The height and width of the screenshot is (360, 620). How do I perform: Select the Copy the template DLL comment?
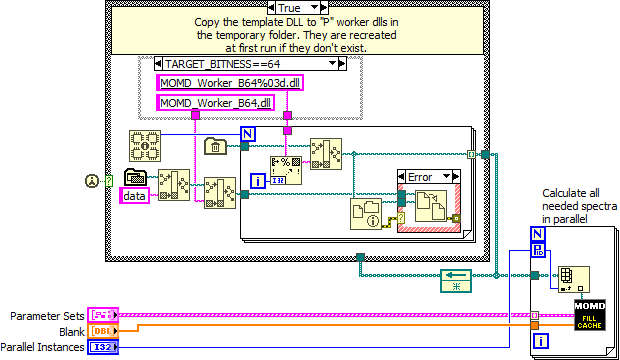tap(297, 35)
